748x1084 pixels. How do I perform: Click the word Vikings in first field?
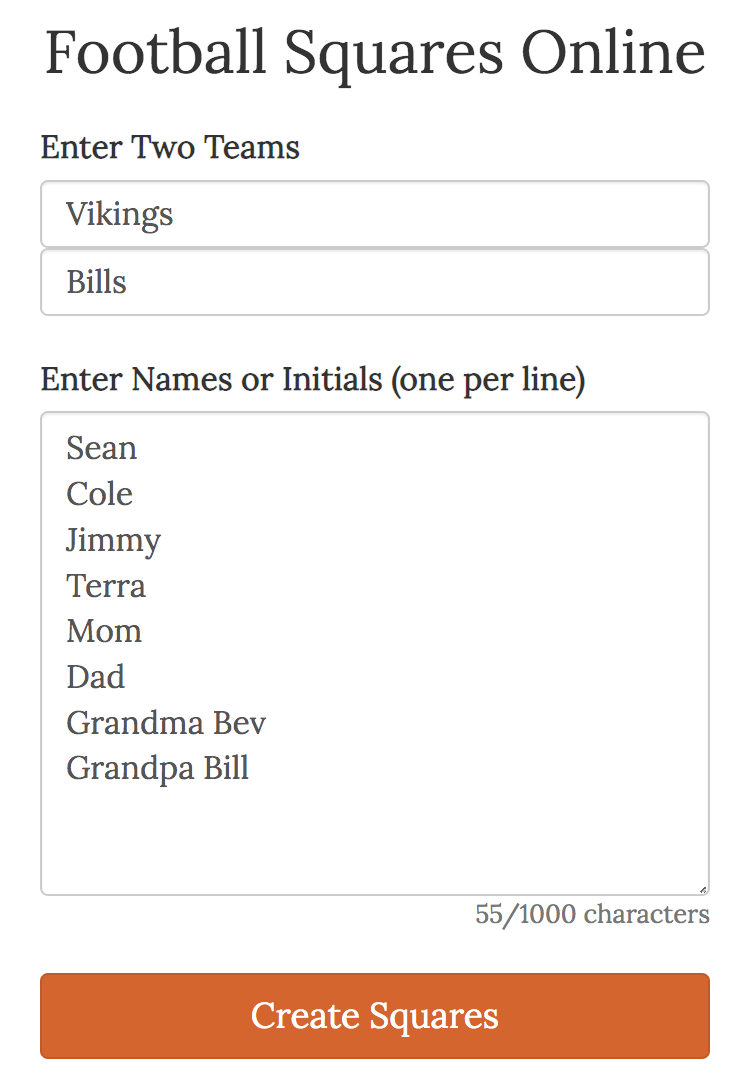[120, 214]
